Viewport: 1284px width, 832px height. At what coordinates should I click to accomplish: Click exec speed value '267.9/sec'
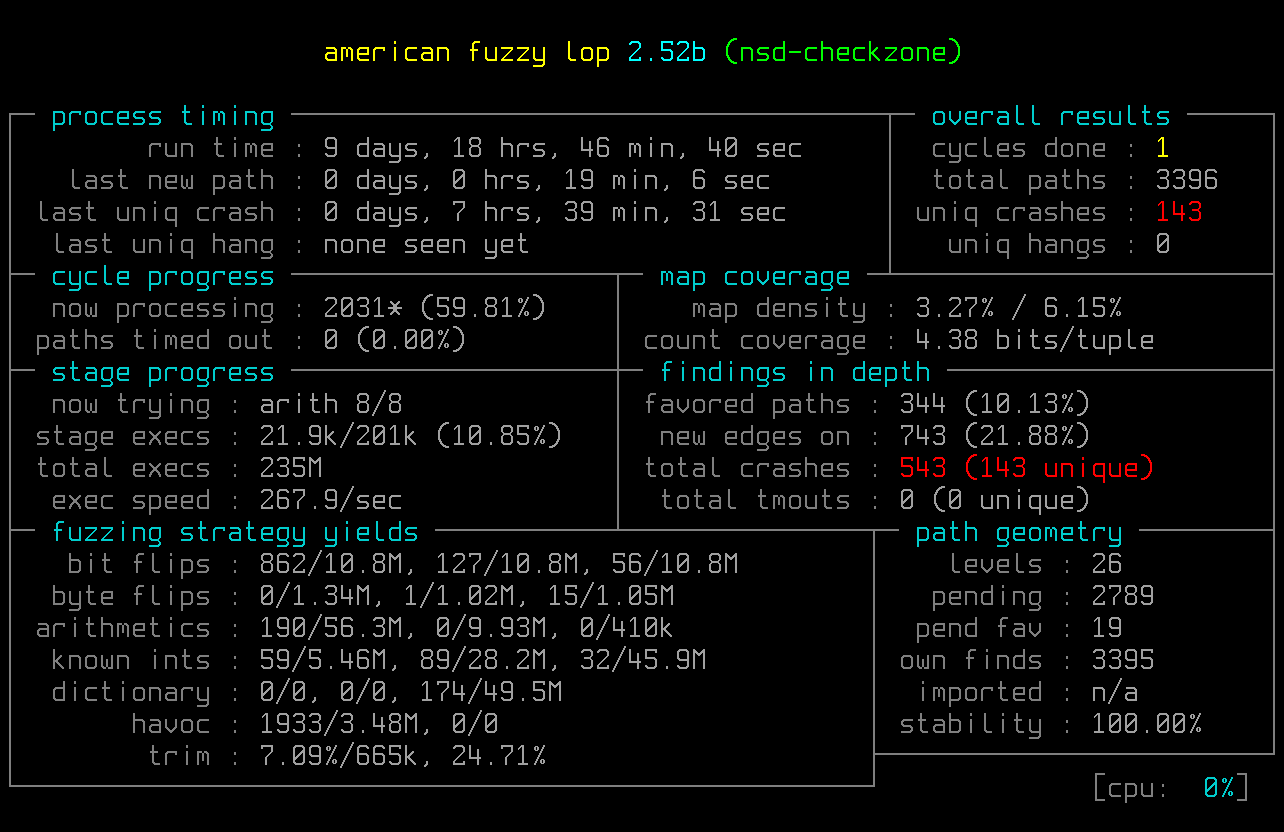pyautogui.click(x=331, y=501)
